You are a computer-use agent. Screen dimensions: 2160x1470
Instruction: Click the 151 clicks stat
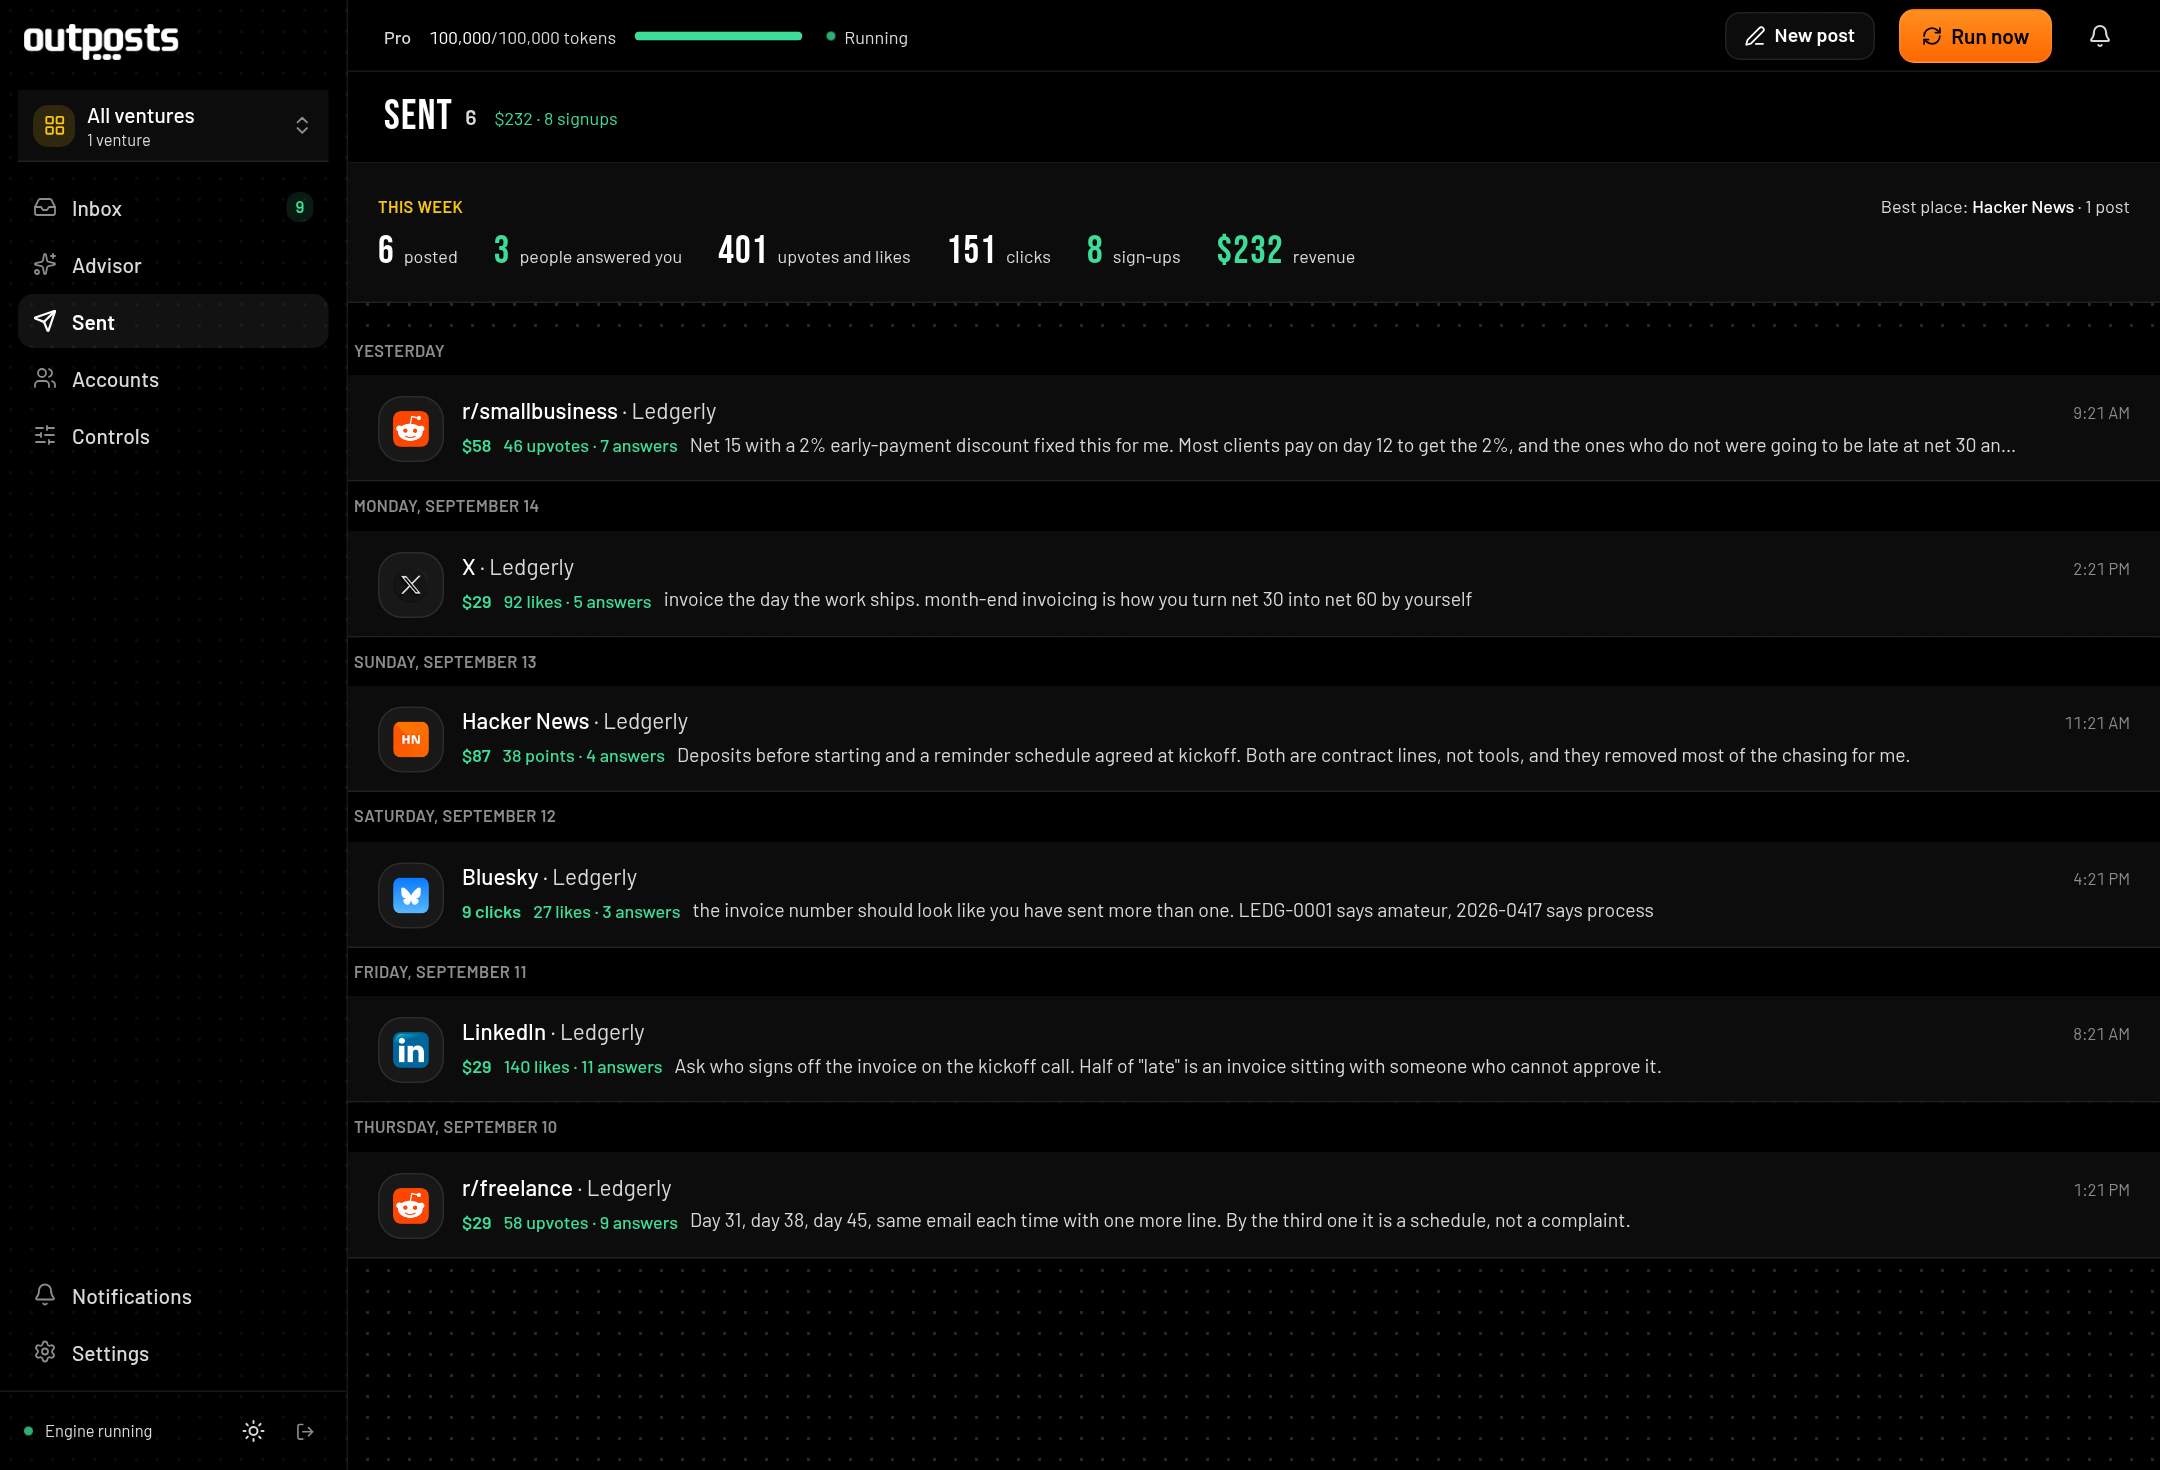pos(999,250)
